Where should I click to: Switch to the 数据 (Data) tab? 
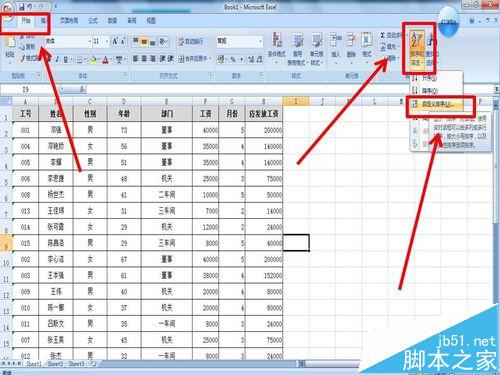[x=112, y=21]
